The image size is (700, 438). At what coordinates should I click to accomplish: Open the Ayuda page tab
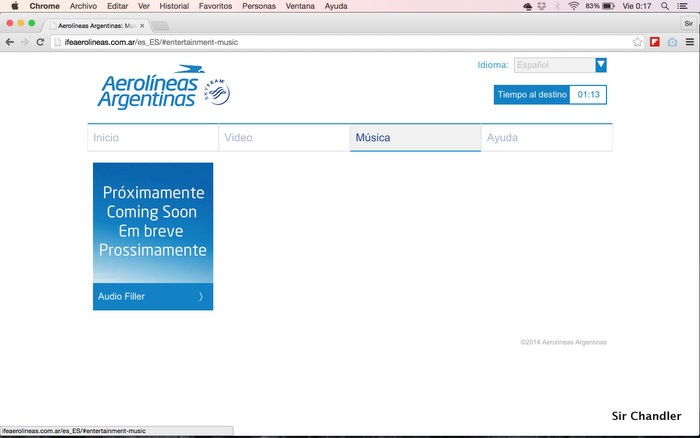pos(546,138)
